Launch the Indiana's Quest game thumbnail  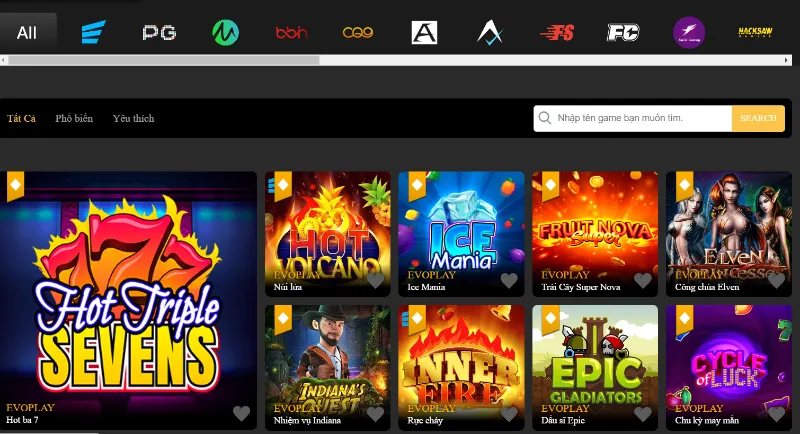point(326,358)
